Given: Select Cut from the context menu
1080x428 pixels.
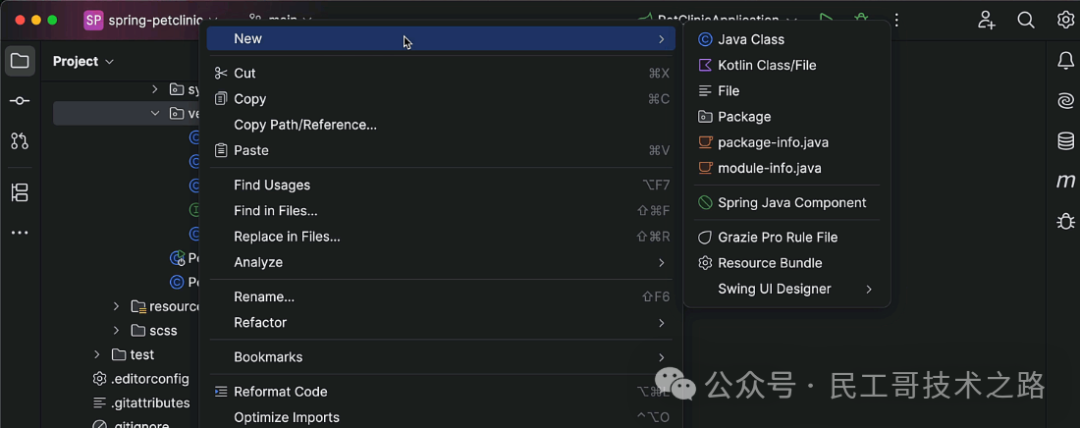Looking at the screenshot, I should click(x=441, y=73).
